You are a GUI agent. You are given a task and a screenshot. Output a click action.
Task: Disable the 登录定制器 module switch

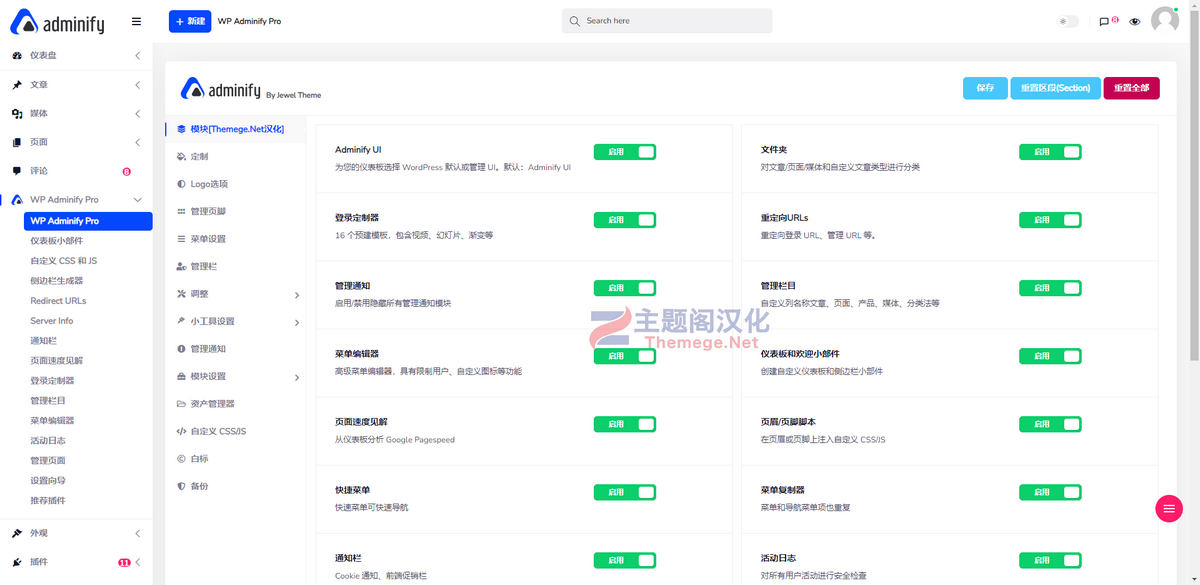[625, 220]
